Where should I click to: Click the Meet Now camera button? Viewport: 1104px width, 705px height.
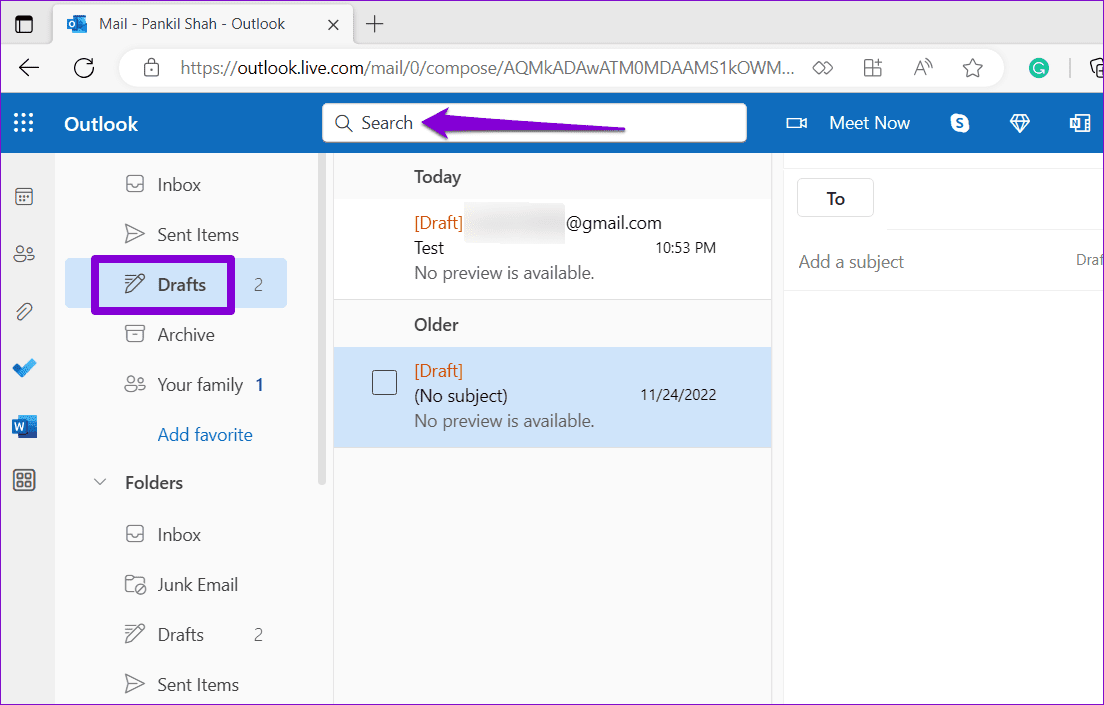tap(848, 123)
